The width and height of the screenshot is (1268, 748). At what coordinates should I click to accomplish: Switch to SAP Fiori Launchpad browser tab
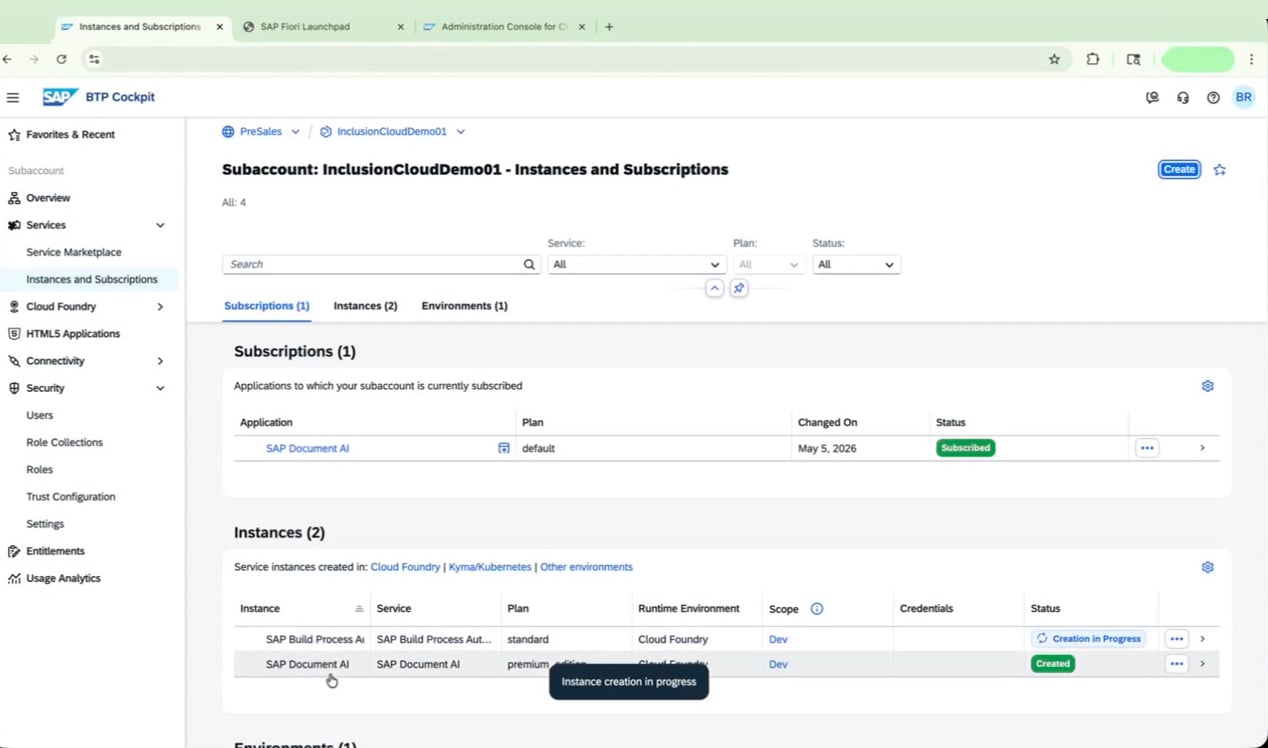tap(324, 27)
